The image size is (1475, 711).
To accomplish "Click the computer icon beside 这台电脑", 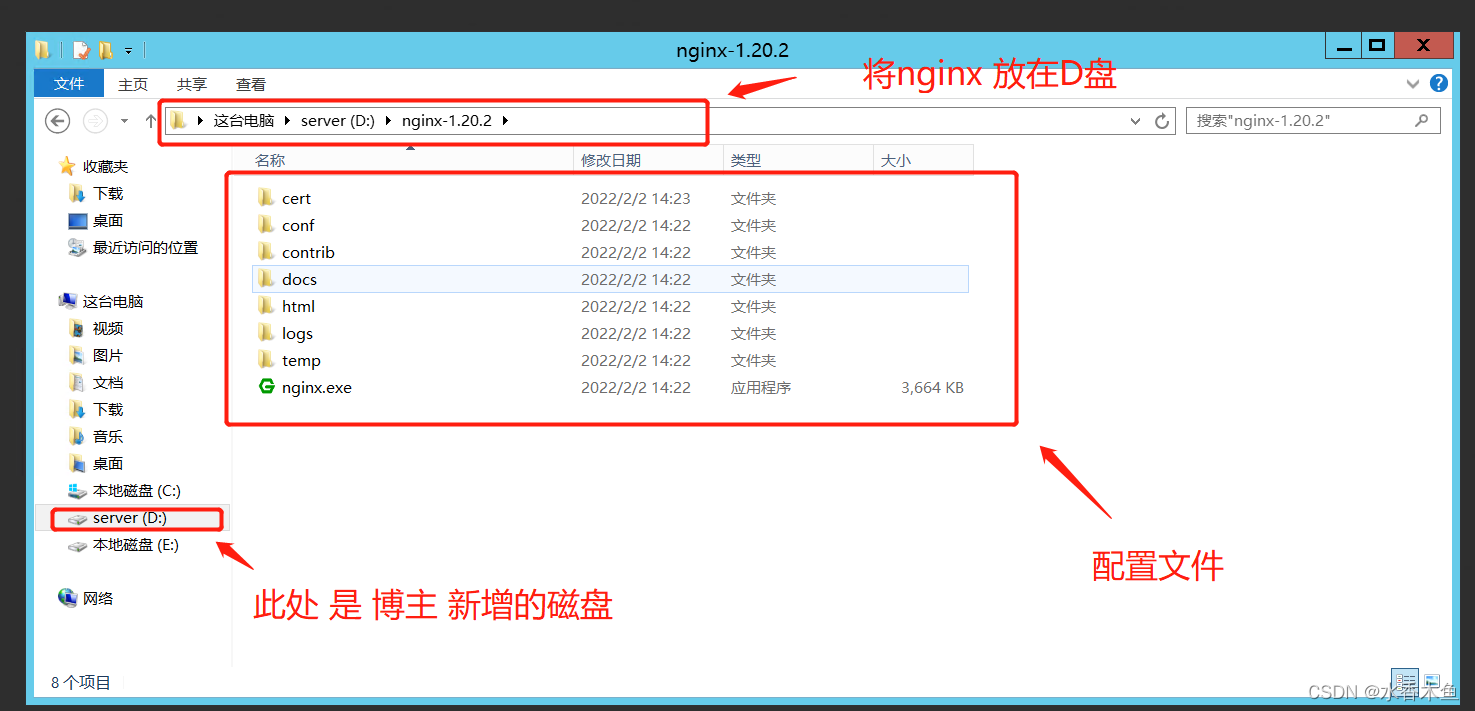I will 67,301.
